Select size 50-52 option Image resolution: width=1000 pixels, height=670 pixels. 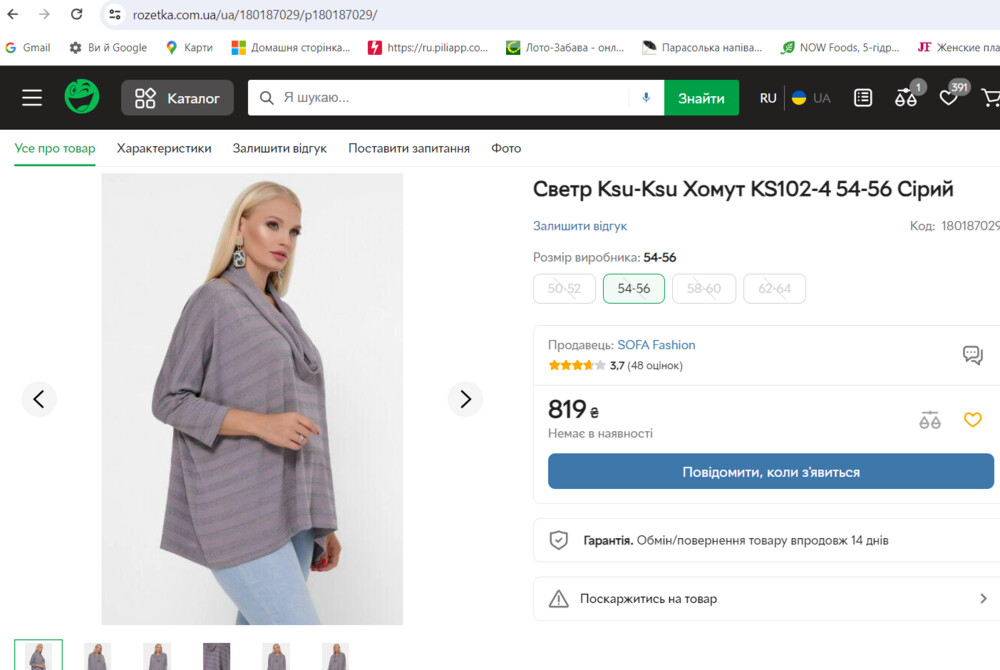click(564, 289)
